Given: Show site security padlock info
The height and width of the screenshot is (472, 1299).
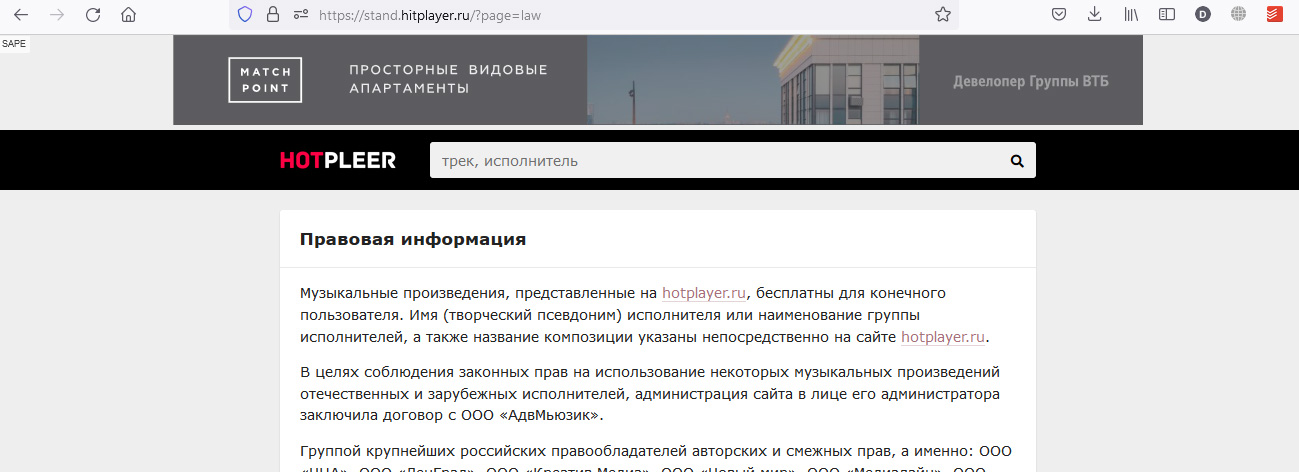Looking at the screenshot, I should [272, 15].
